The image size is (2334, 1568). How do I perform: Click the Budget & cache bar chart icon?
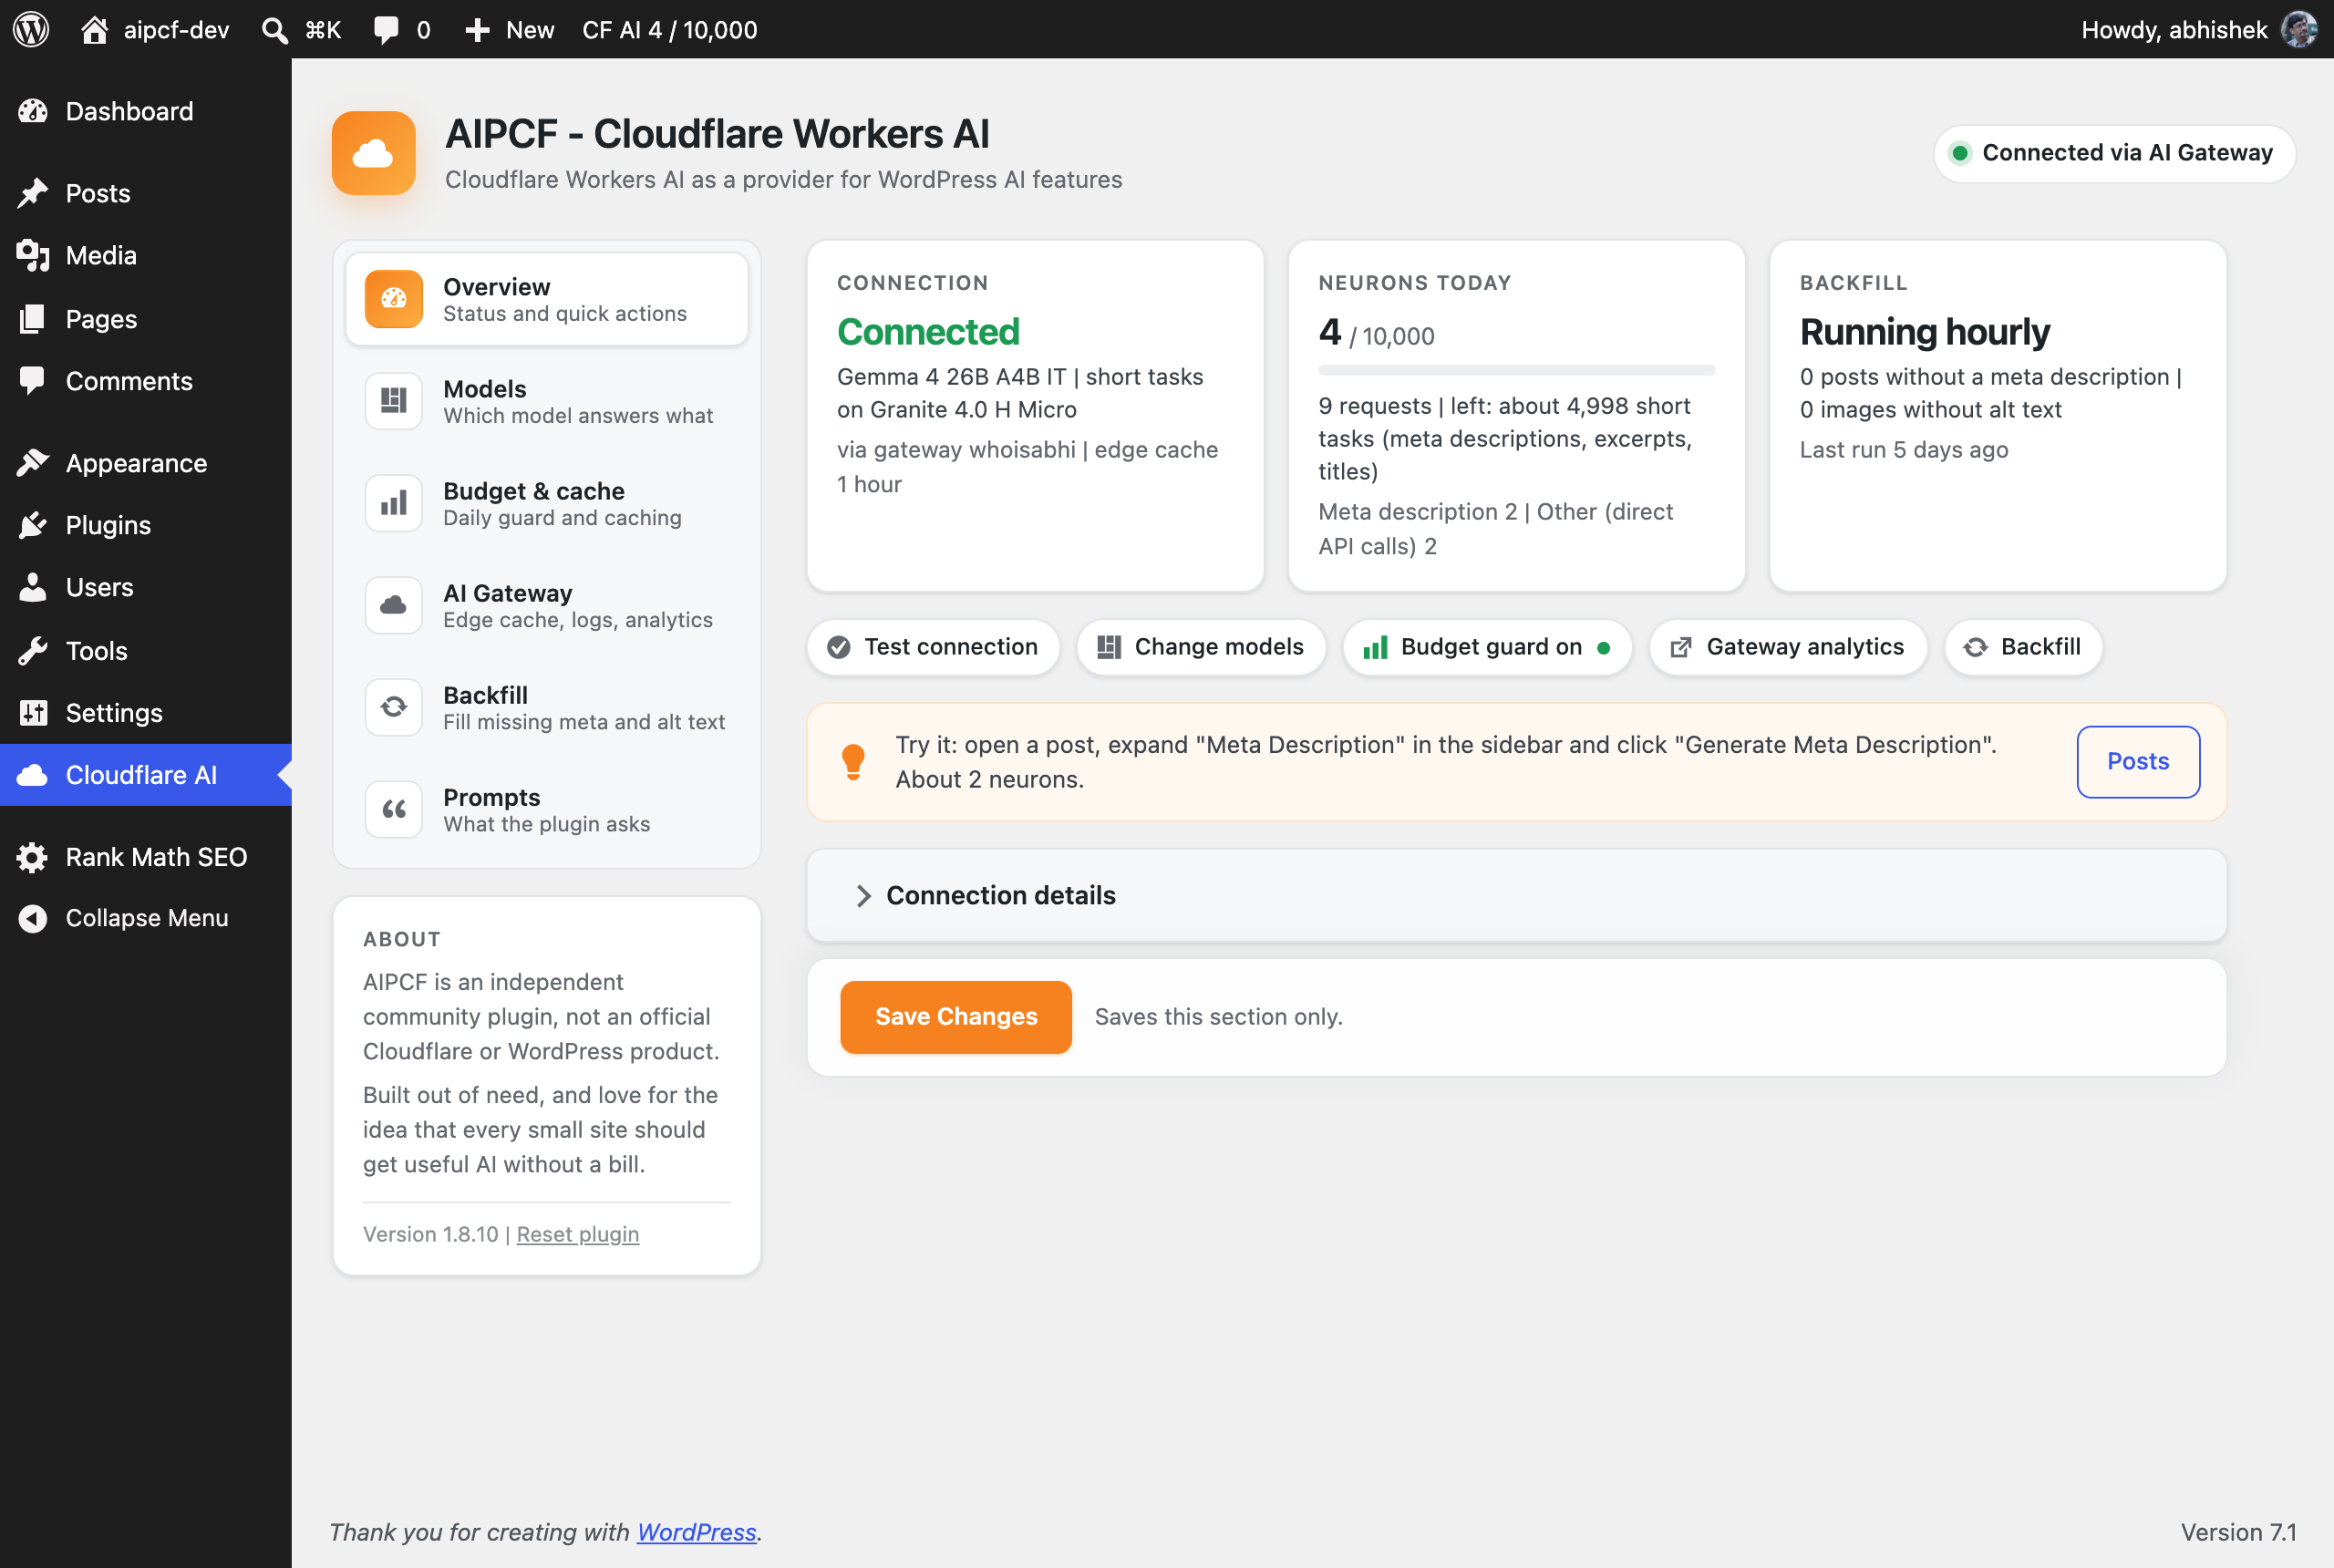coord(393,502)
